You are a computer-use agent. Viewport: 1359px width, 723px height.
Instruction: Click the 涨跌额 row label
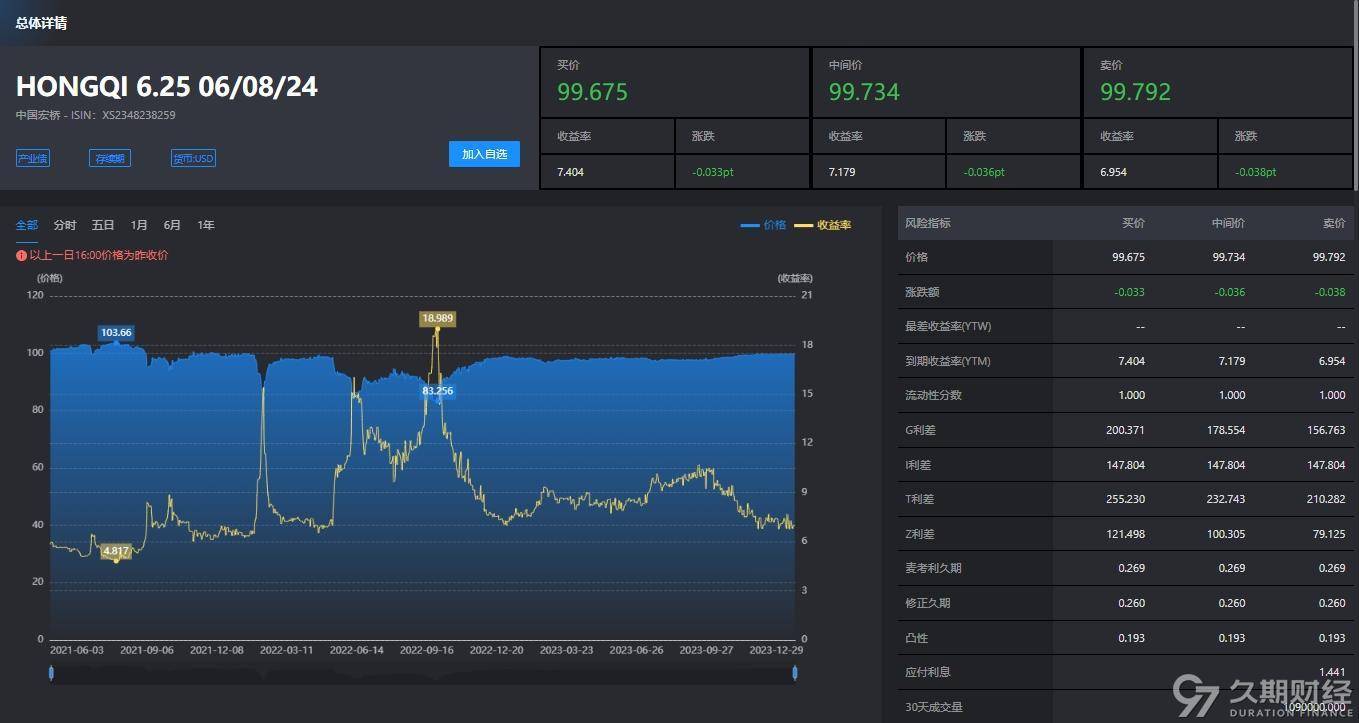pyautogui.click(x=922, y=292)
